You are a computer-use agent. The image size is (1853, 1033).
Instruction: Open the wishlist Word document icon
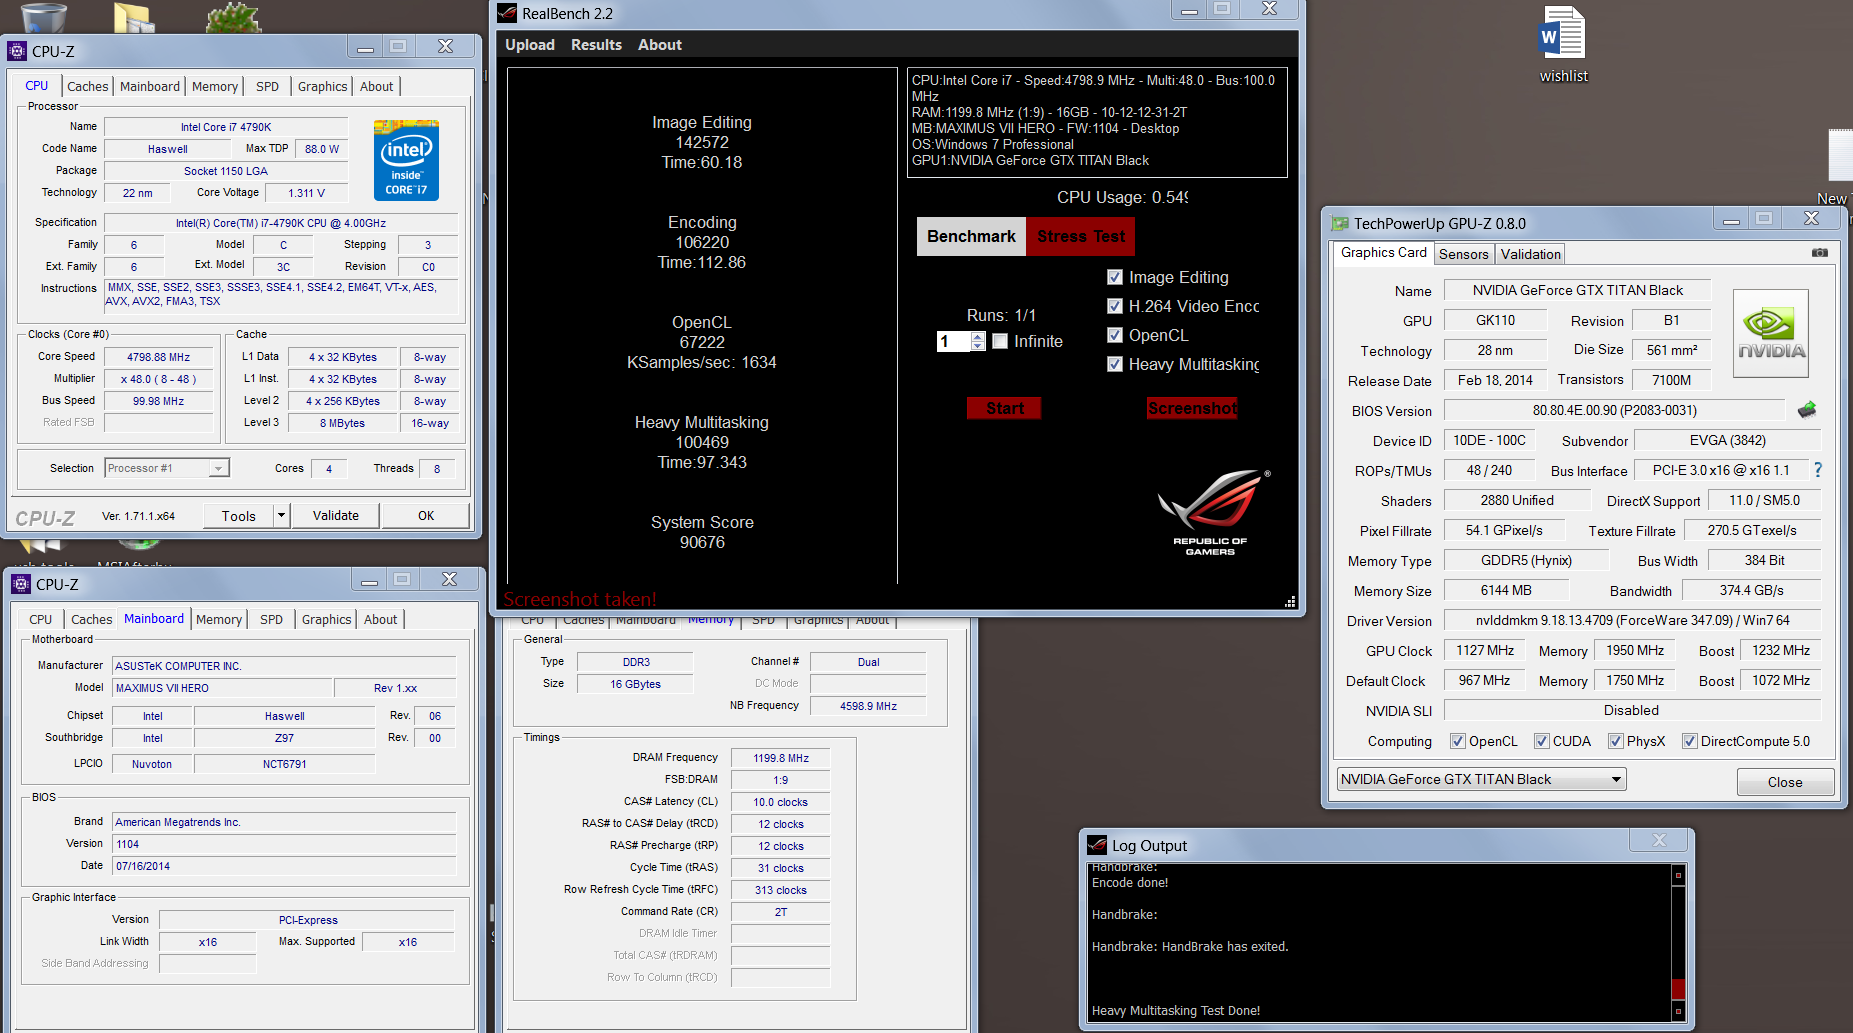pyautogui.click(x=1563, y=45)
